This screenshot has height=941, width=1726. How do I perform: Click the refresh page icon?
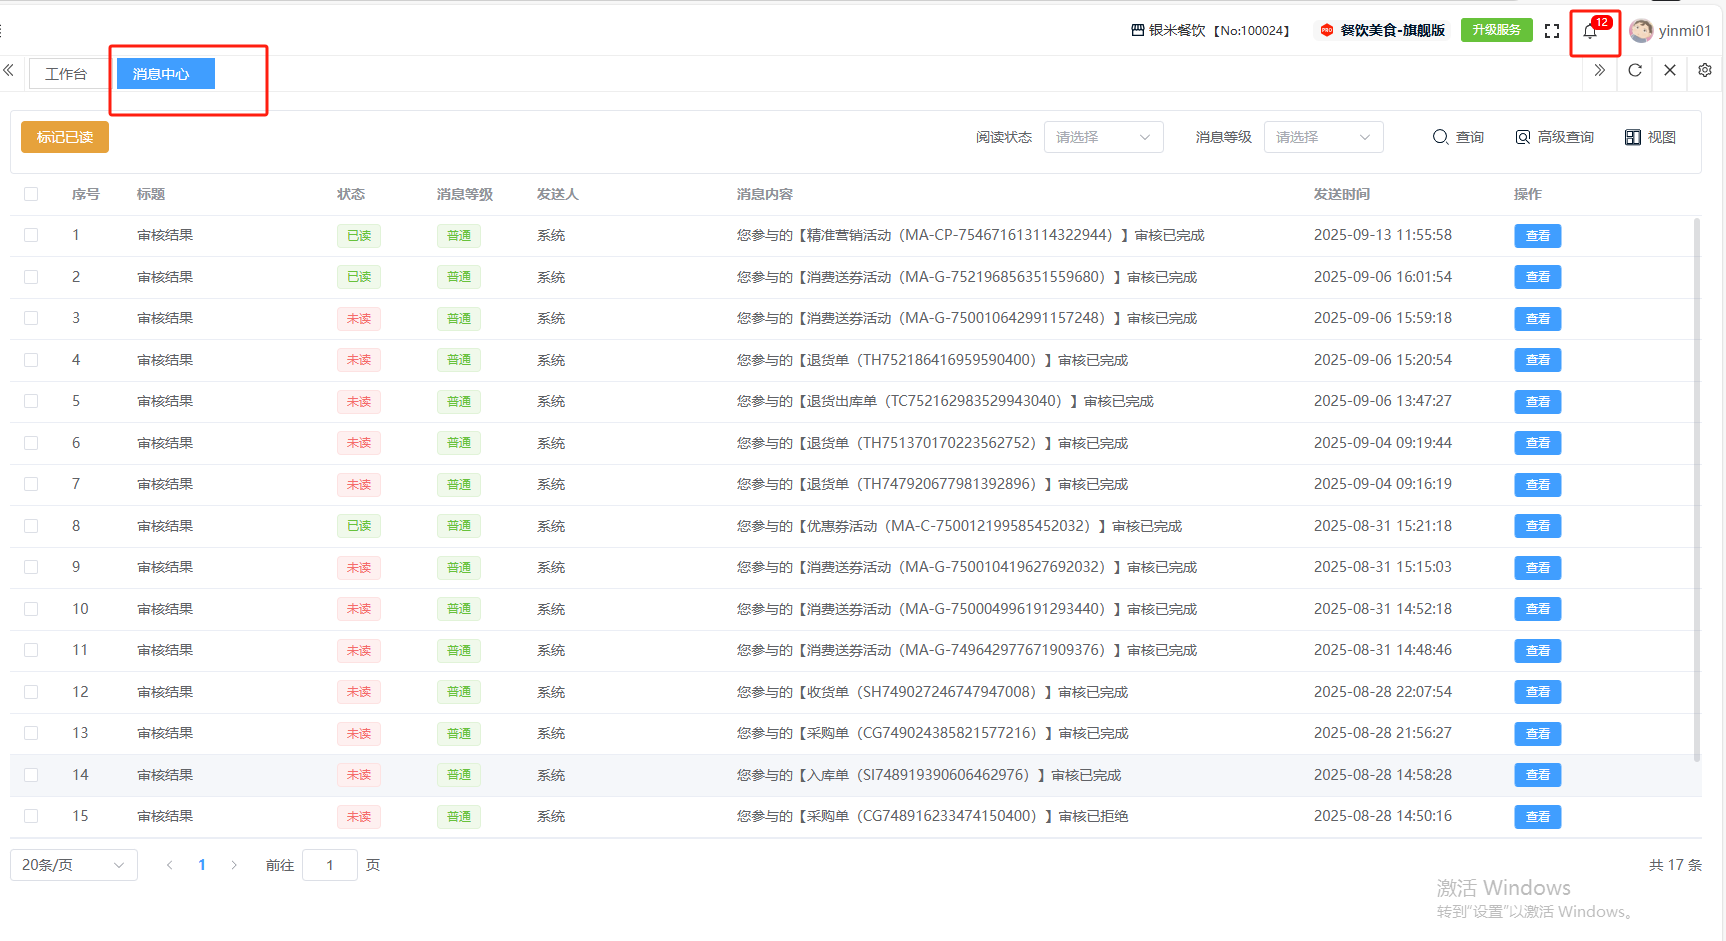[1635, 70]
